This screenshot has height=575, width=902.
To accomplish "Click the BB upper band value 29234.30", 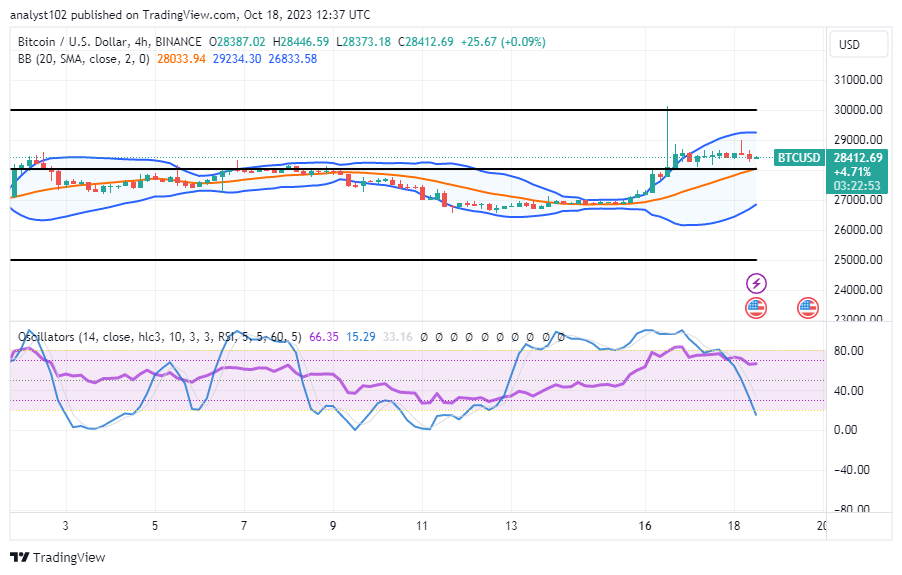I will click(237, 59).
